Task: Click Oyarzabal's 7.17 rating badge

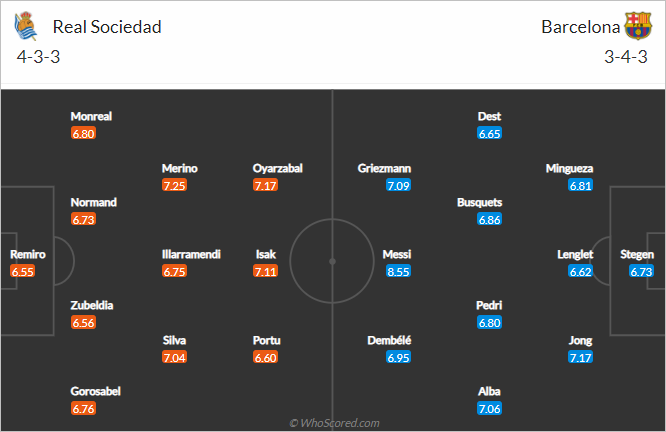Action: pyautogui.click(x=265, y=186)
